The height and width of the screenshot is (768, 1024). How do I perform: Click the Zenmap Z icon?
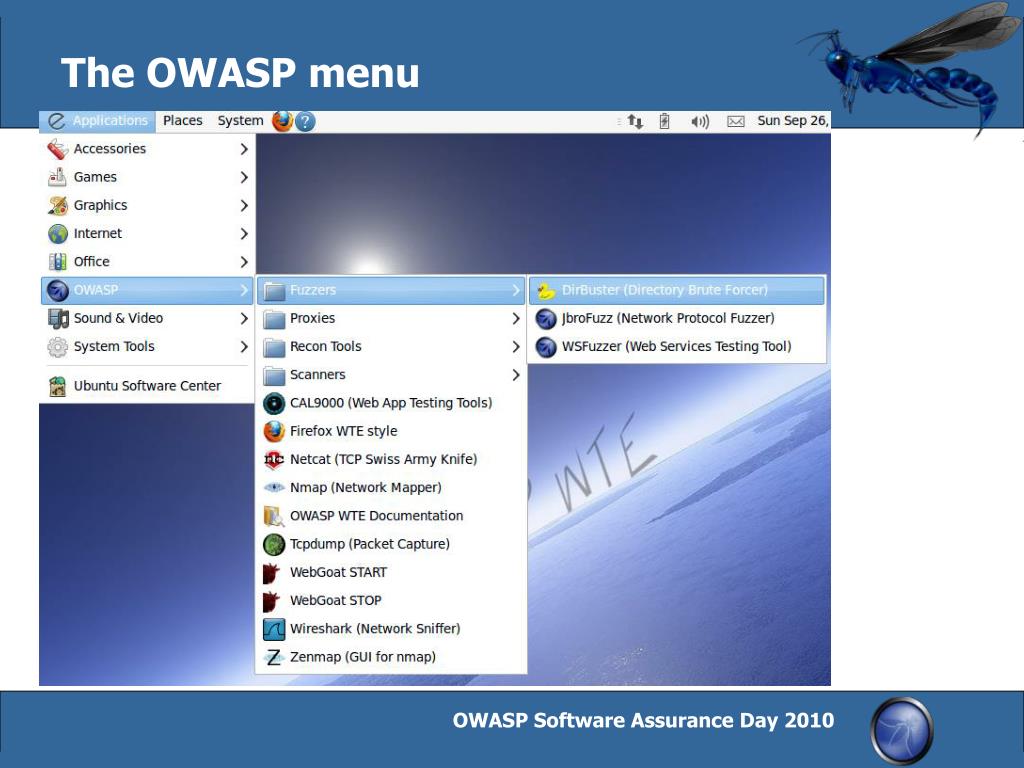tap(274, 657)
